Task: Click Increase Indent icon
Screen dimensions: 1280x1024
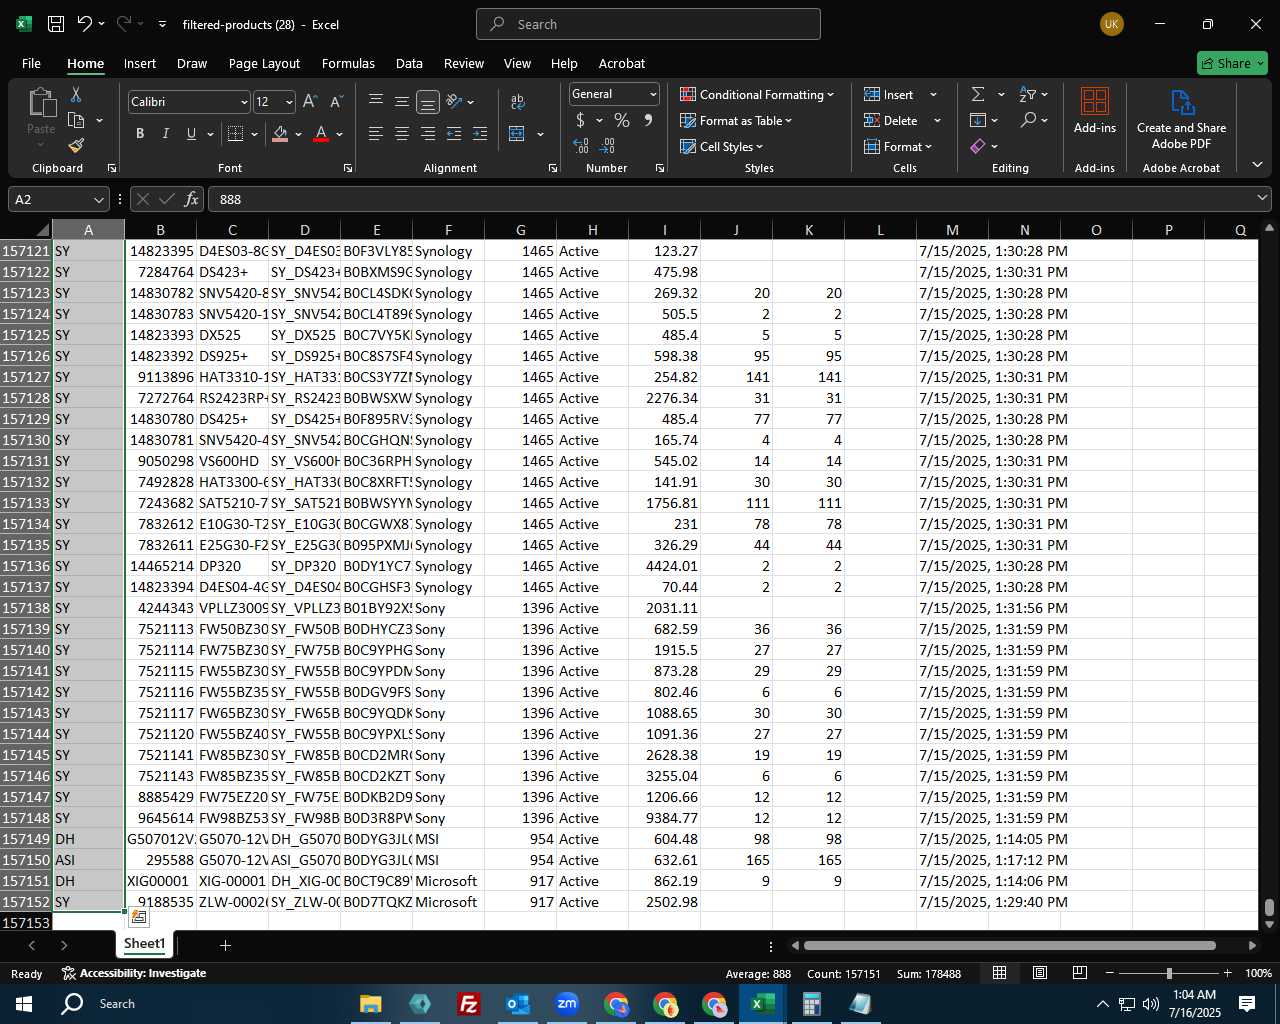Action: tap(480, 134)
